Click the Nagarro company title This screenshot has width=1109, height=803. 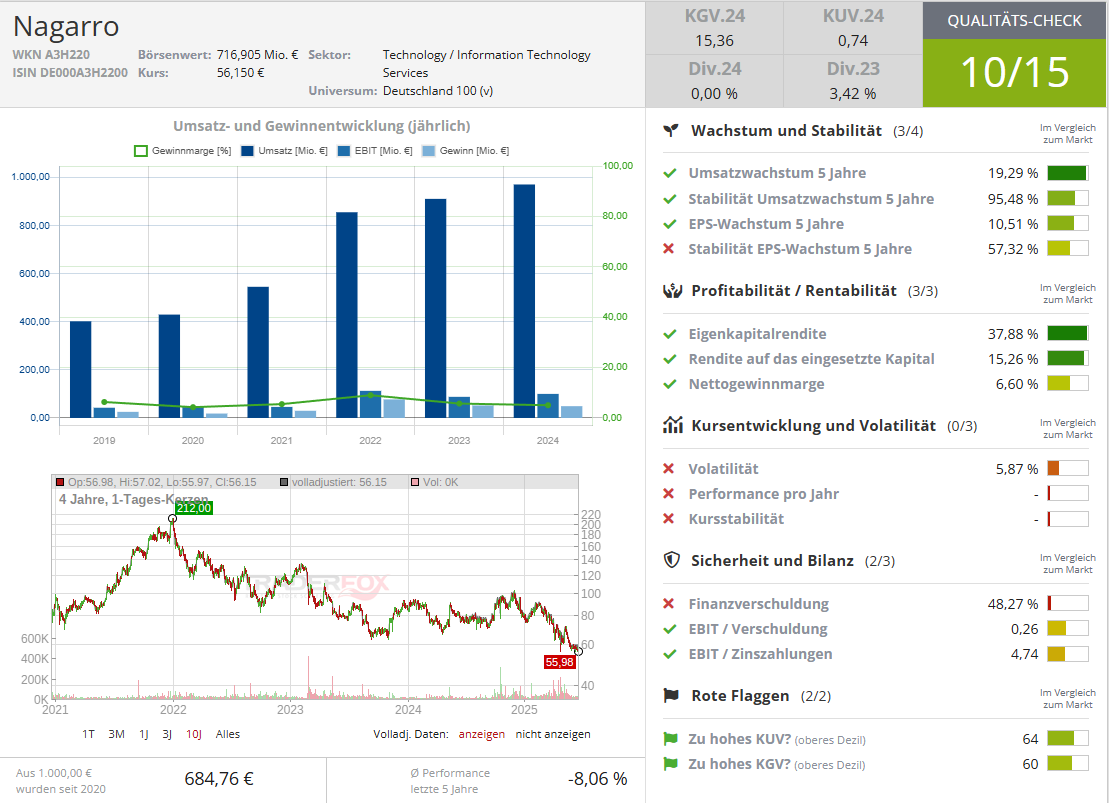[66, 27]
